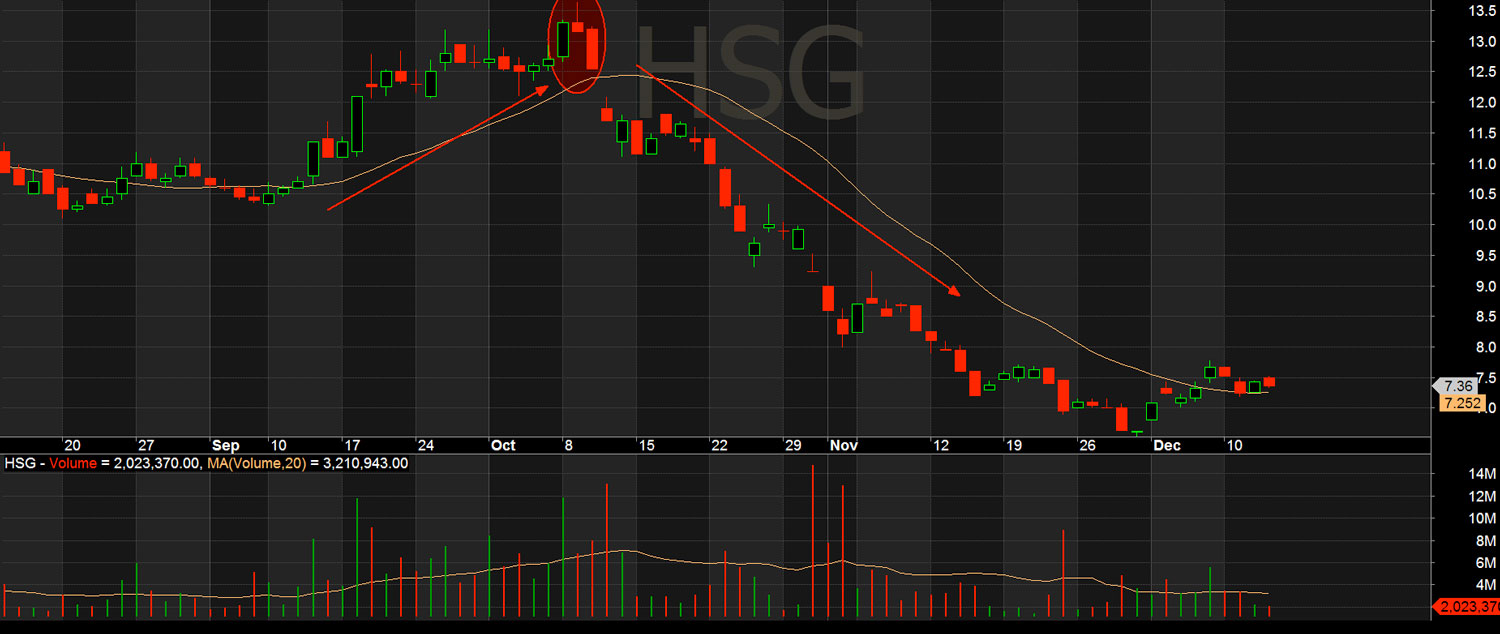1500x634 pixels.
Task: Click the 14M volume axis label
Action: coord(1481,474)
